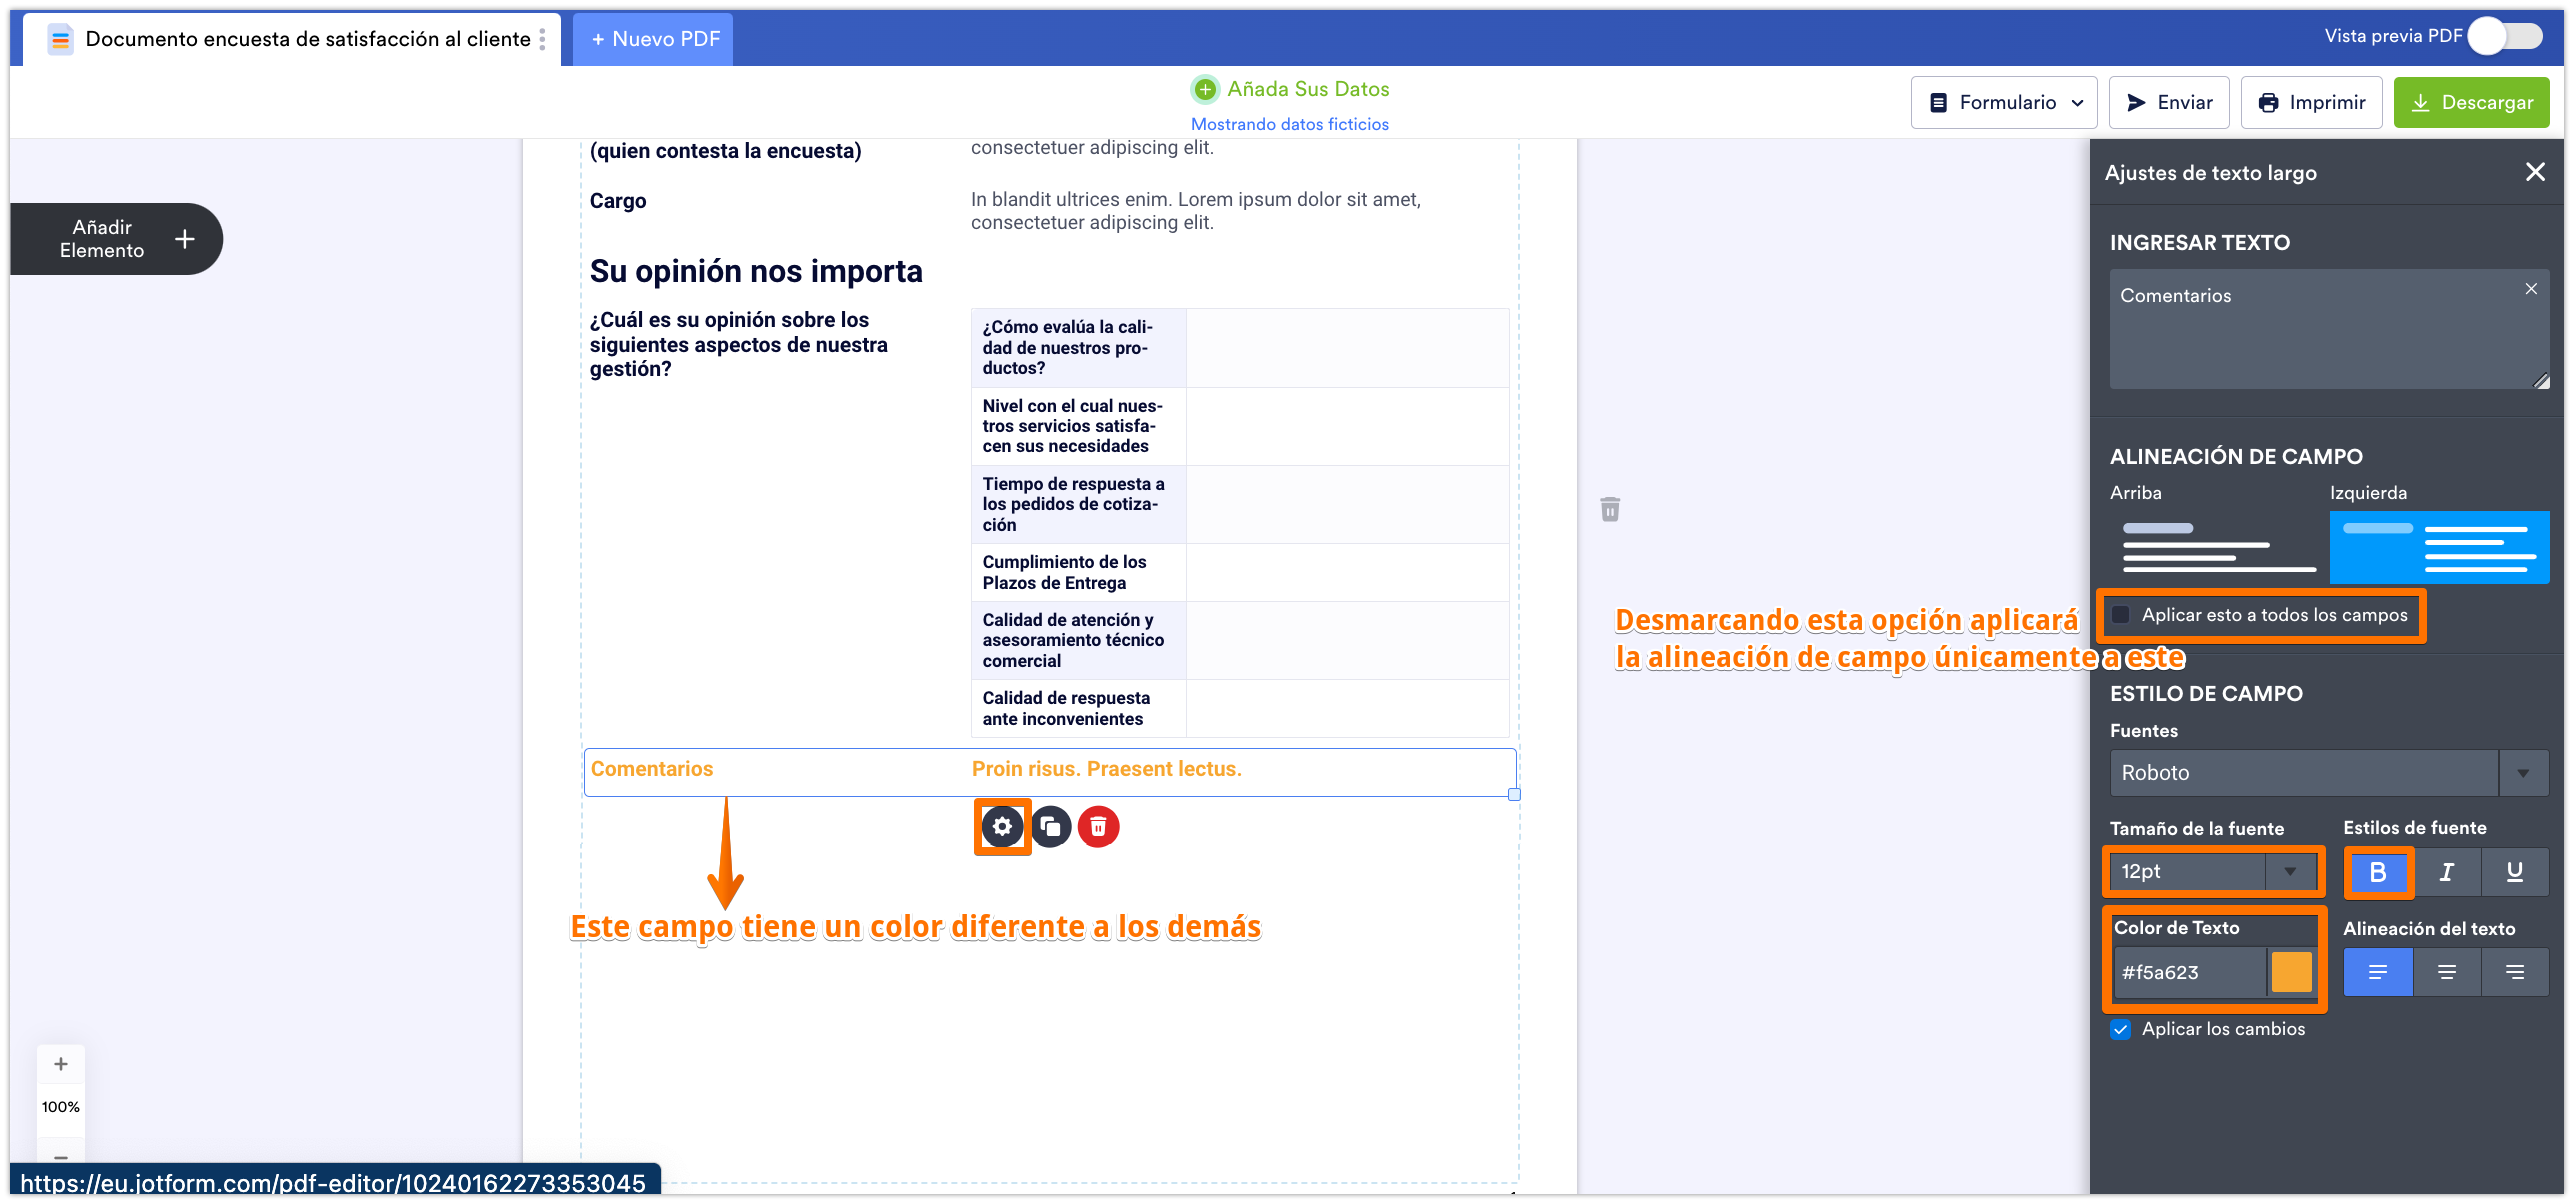Select the Documento encuesta de satisfacción tab
The width and height of the screenshot is (2574, 1204).
[x=307, y=39]
